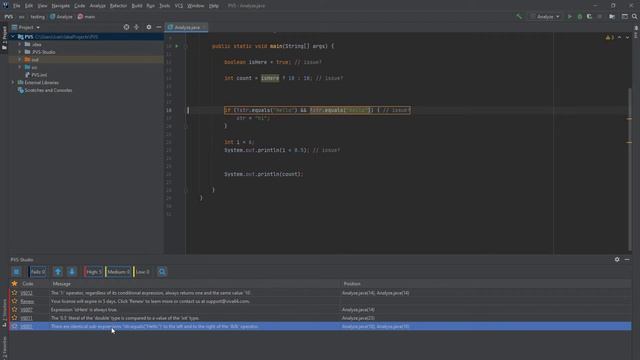
Task: Click the run anything window icon
Action: coord(625,17)
